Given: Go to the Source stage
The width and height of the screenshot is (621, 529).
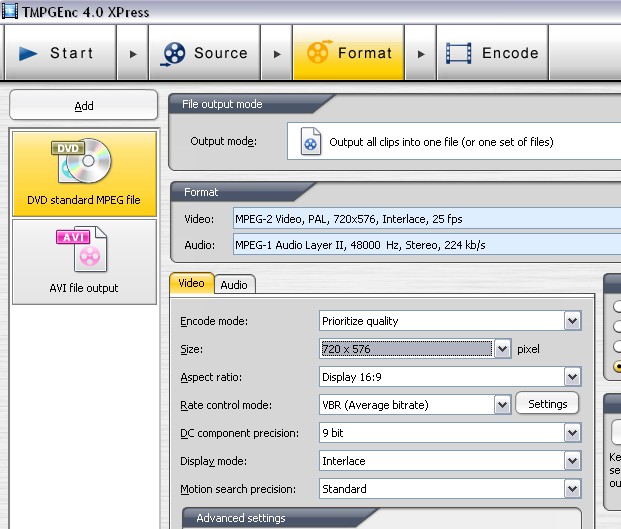Looking at the screenshot, I should pyautogui.click(x=204, y=53).
